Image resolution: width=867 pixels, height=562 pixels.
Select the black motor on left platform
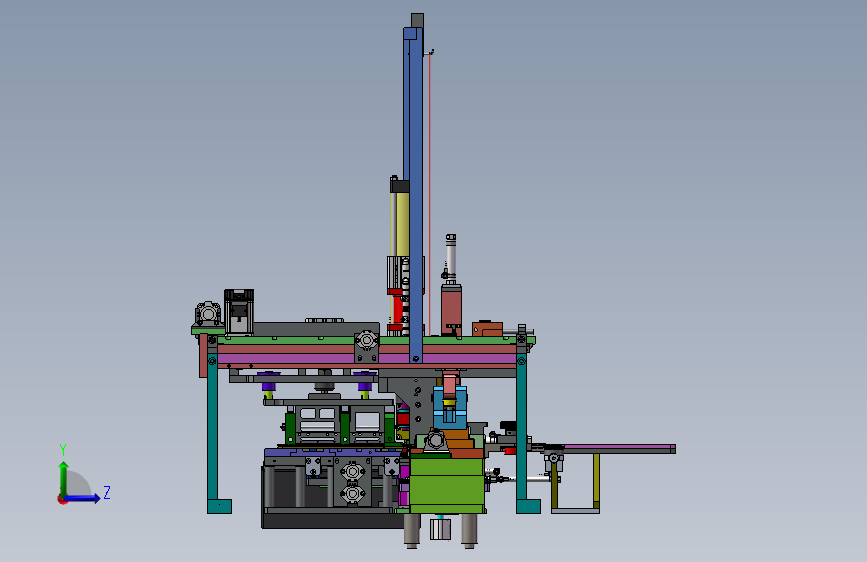click(239, 312)
